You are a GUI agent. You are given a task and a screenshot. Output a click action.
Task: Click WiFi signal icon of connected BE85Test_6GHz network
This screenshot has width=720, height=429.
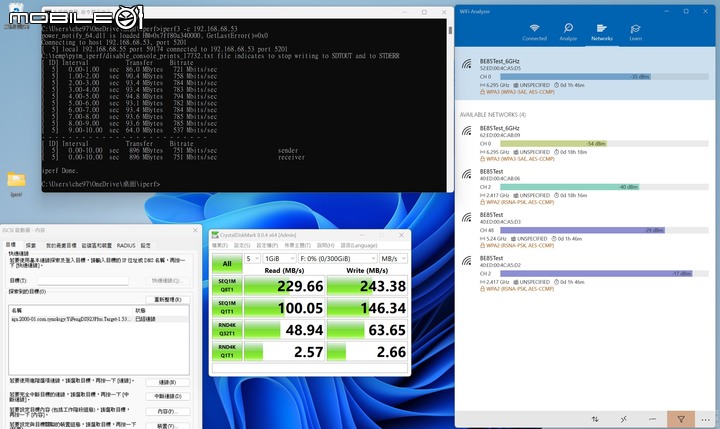(x=467, y=64)
